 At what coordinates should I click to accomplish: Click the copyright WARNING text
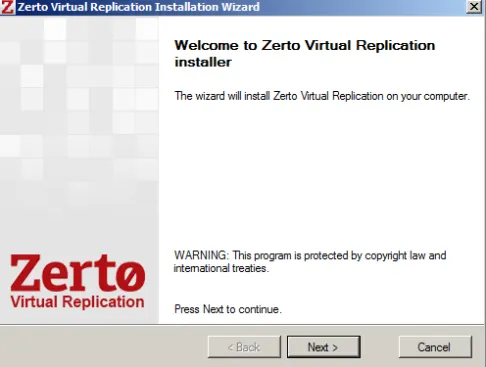click(x=310, y=262)
